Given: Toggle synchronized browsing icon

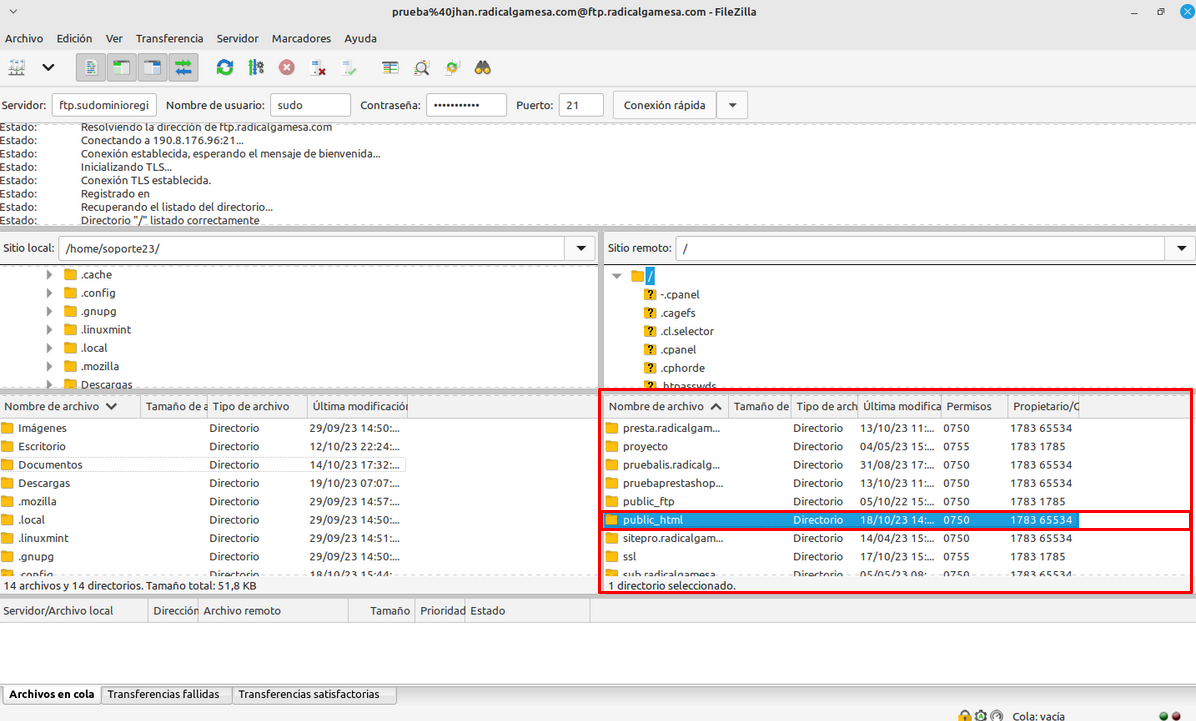Looking at the screenshot, I should [452, 68].
